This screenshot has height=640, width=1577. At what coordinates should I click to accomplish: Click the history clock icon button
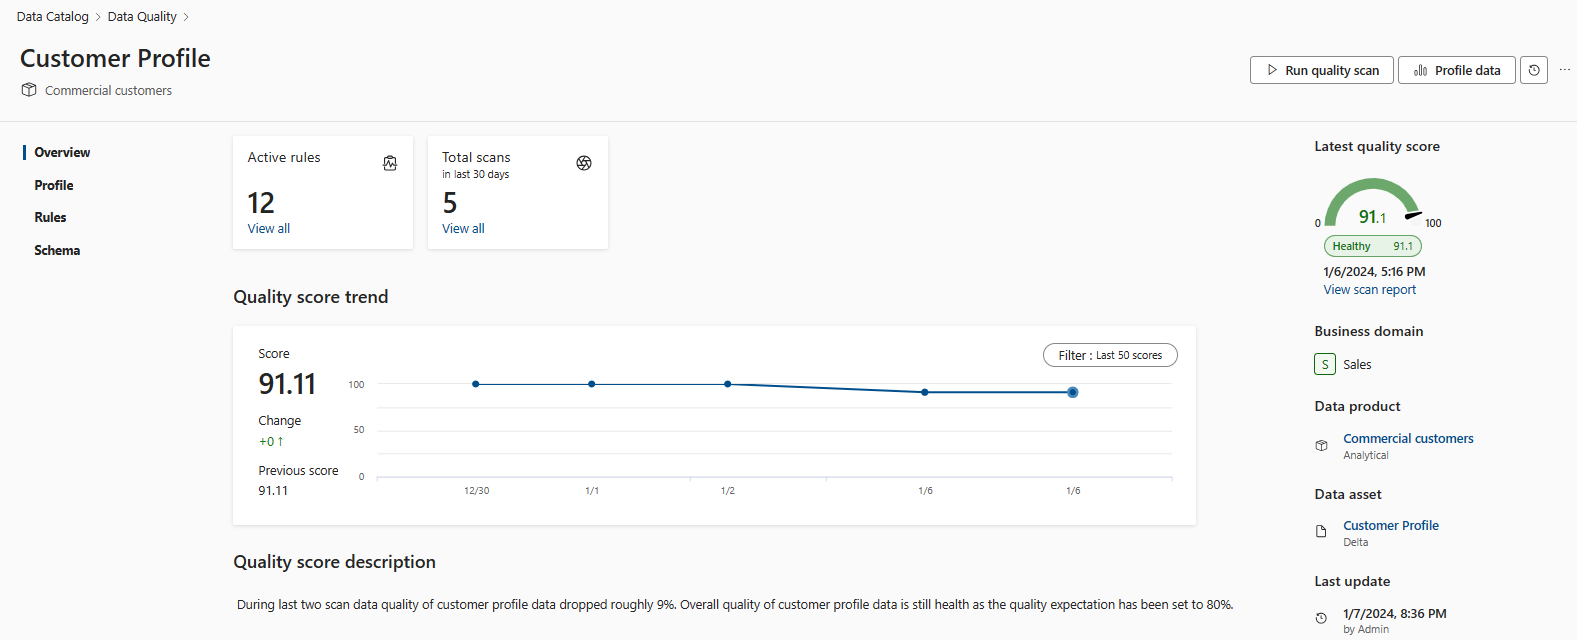1533,70
